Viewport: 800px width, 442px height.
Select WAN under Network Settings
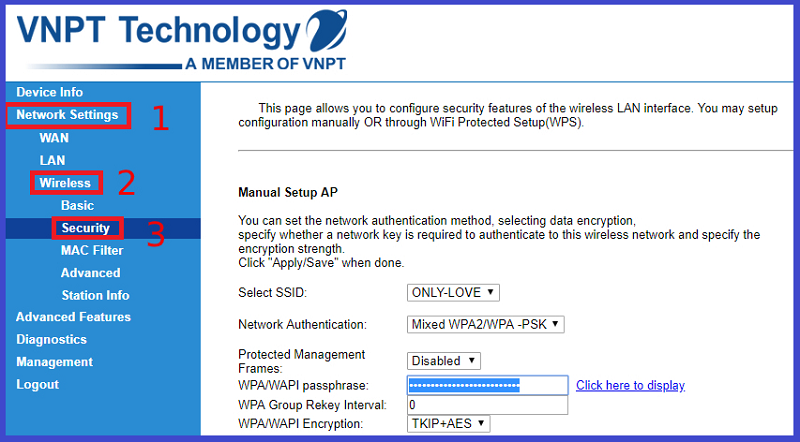tap(54, 138)
